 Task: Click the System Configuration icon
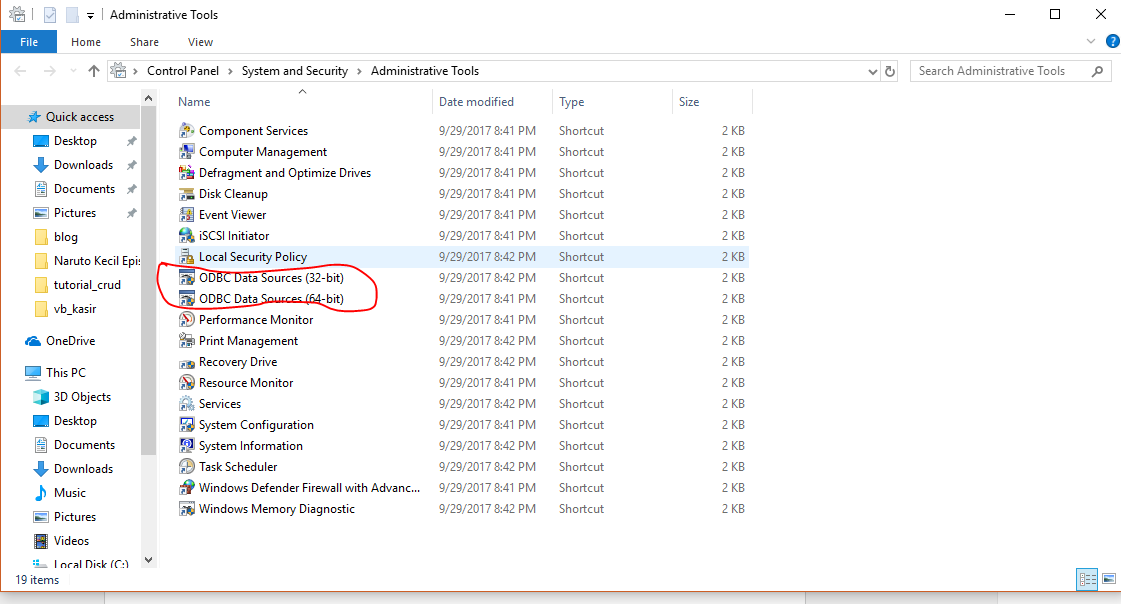coord(187,425)
